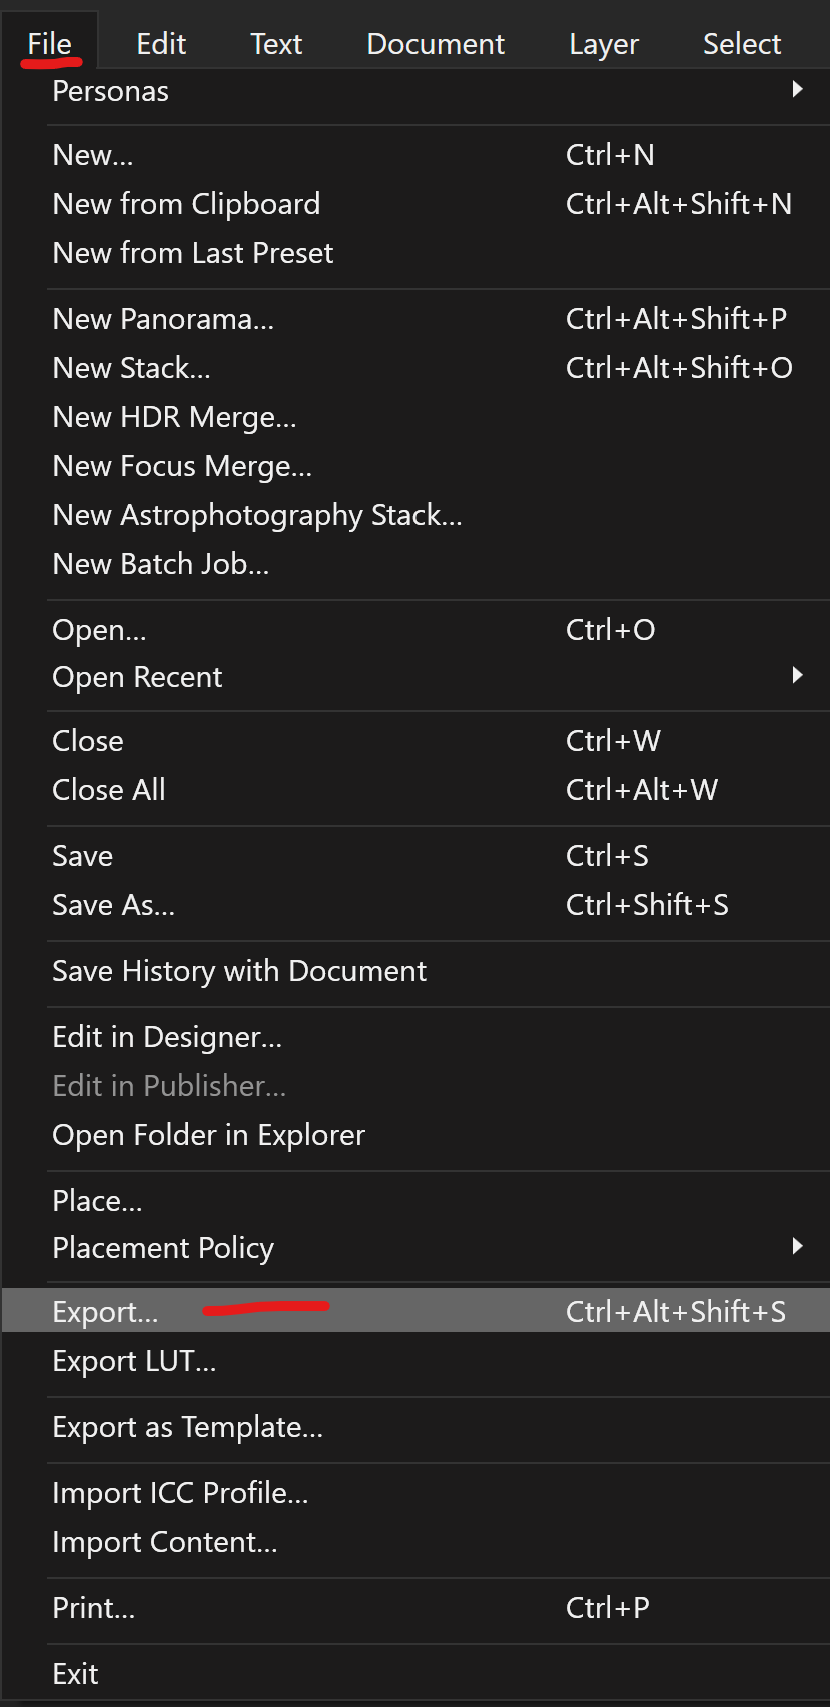
Task: Open the Export dialog
Action: pyautogui.click(x=105, y=1311)
